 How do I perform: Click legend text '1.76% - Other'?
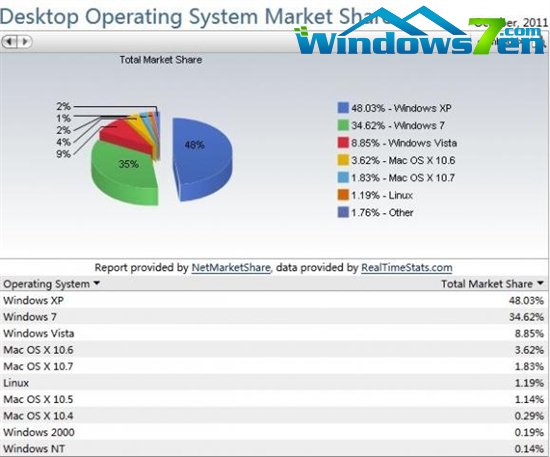coord(382,213)
